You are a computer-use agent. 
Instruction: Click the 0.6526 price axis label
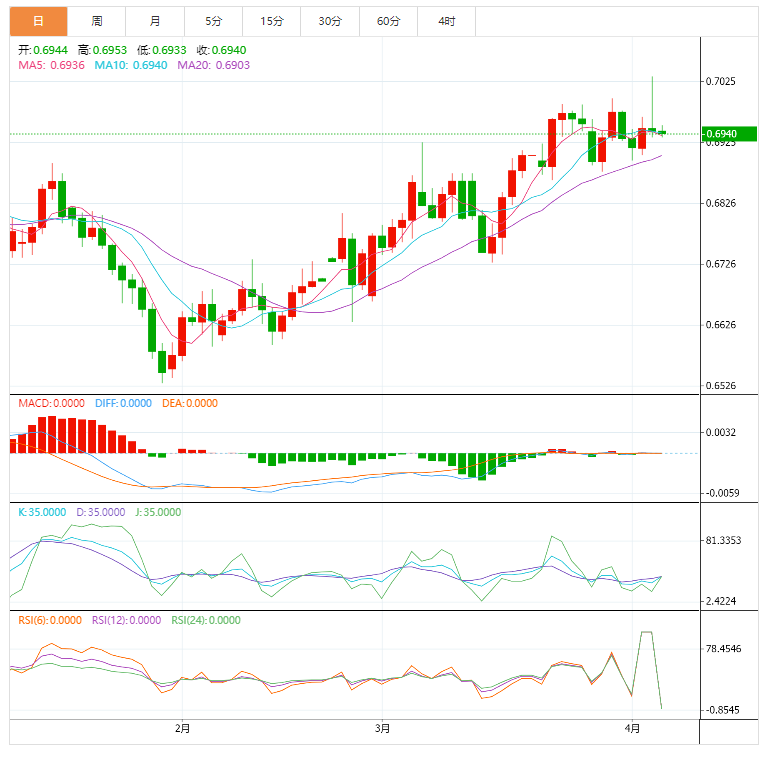pyautogui.click(x=721, y=385)
